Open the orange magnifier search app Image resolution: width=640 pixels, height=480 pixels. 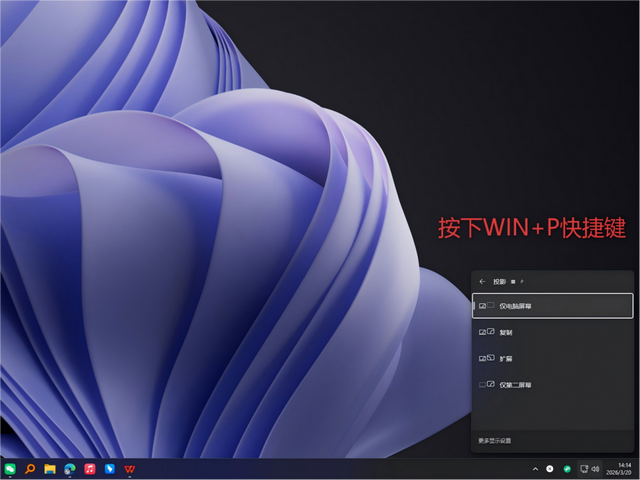30,469
